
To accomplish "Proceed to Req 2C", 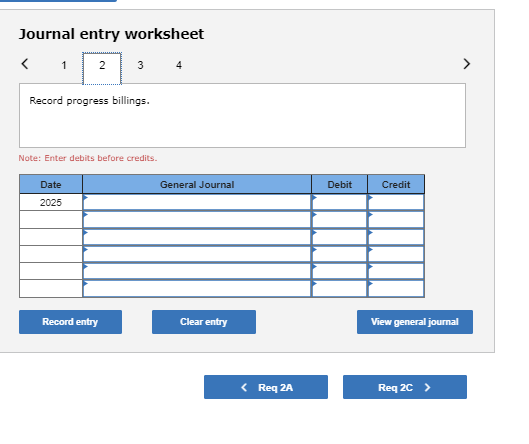I will [x=405, y=387].
